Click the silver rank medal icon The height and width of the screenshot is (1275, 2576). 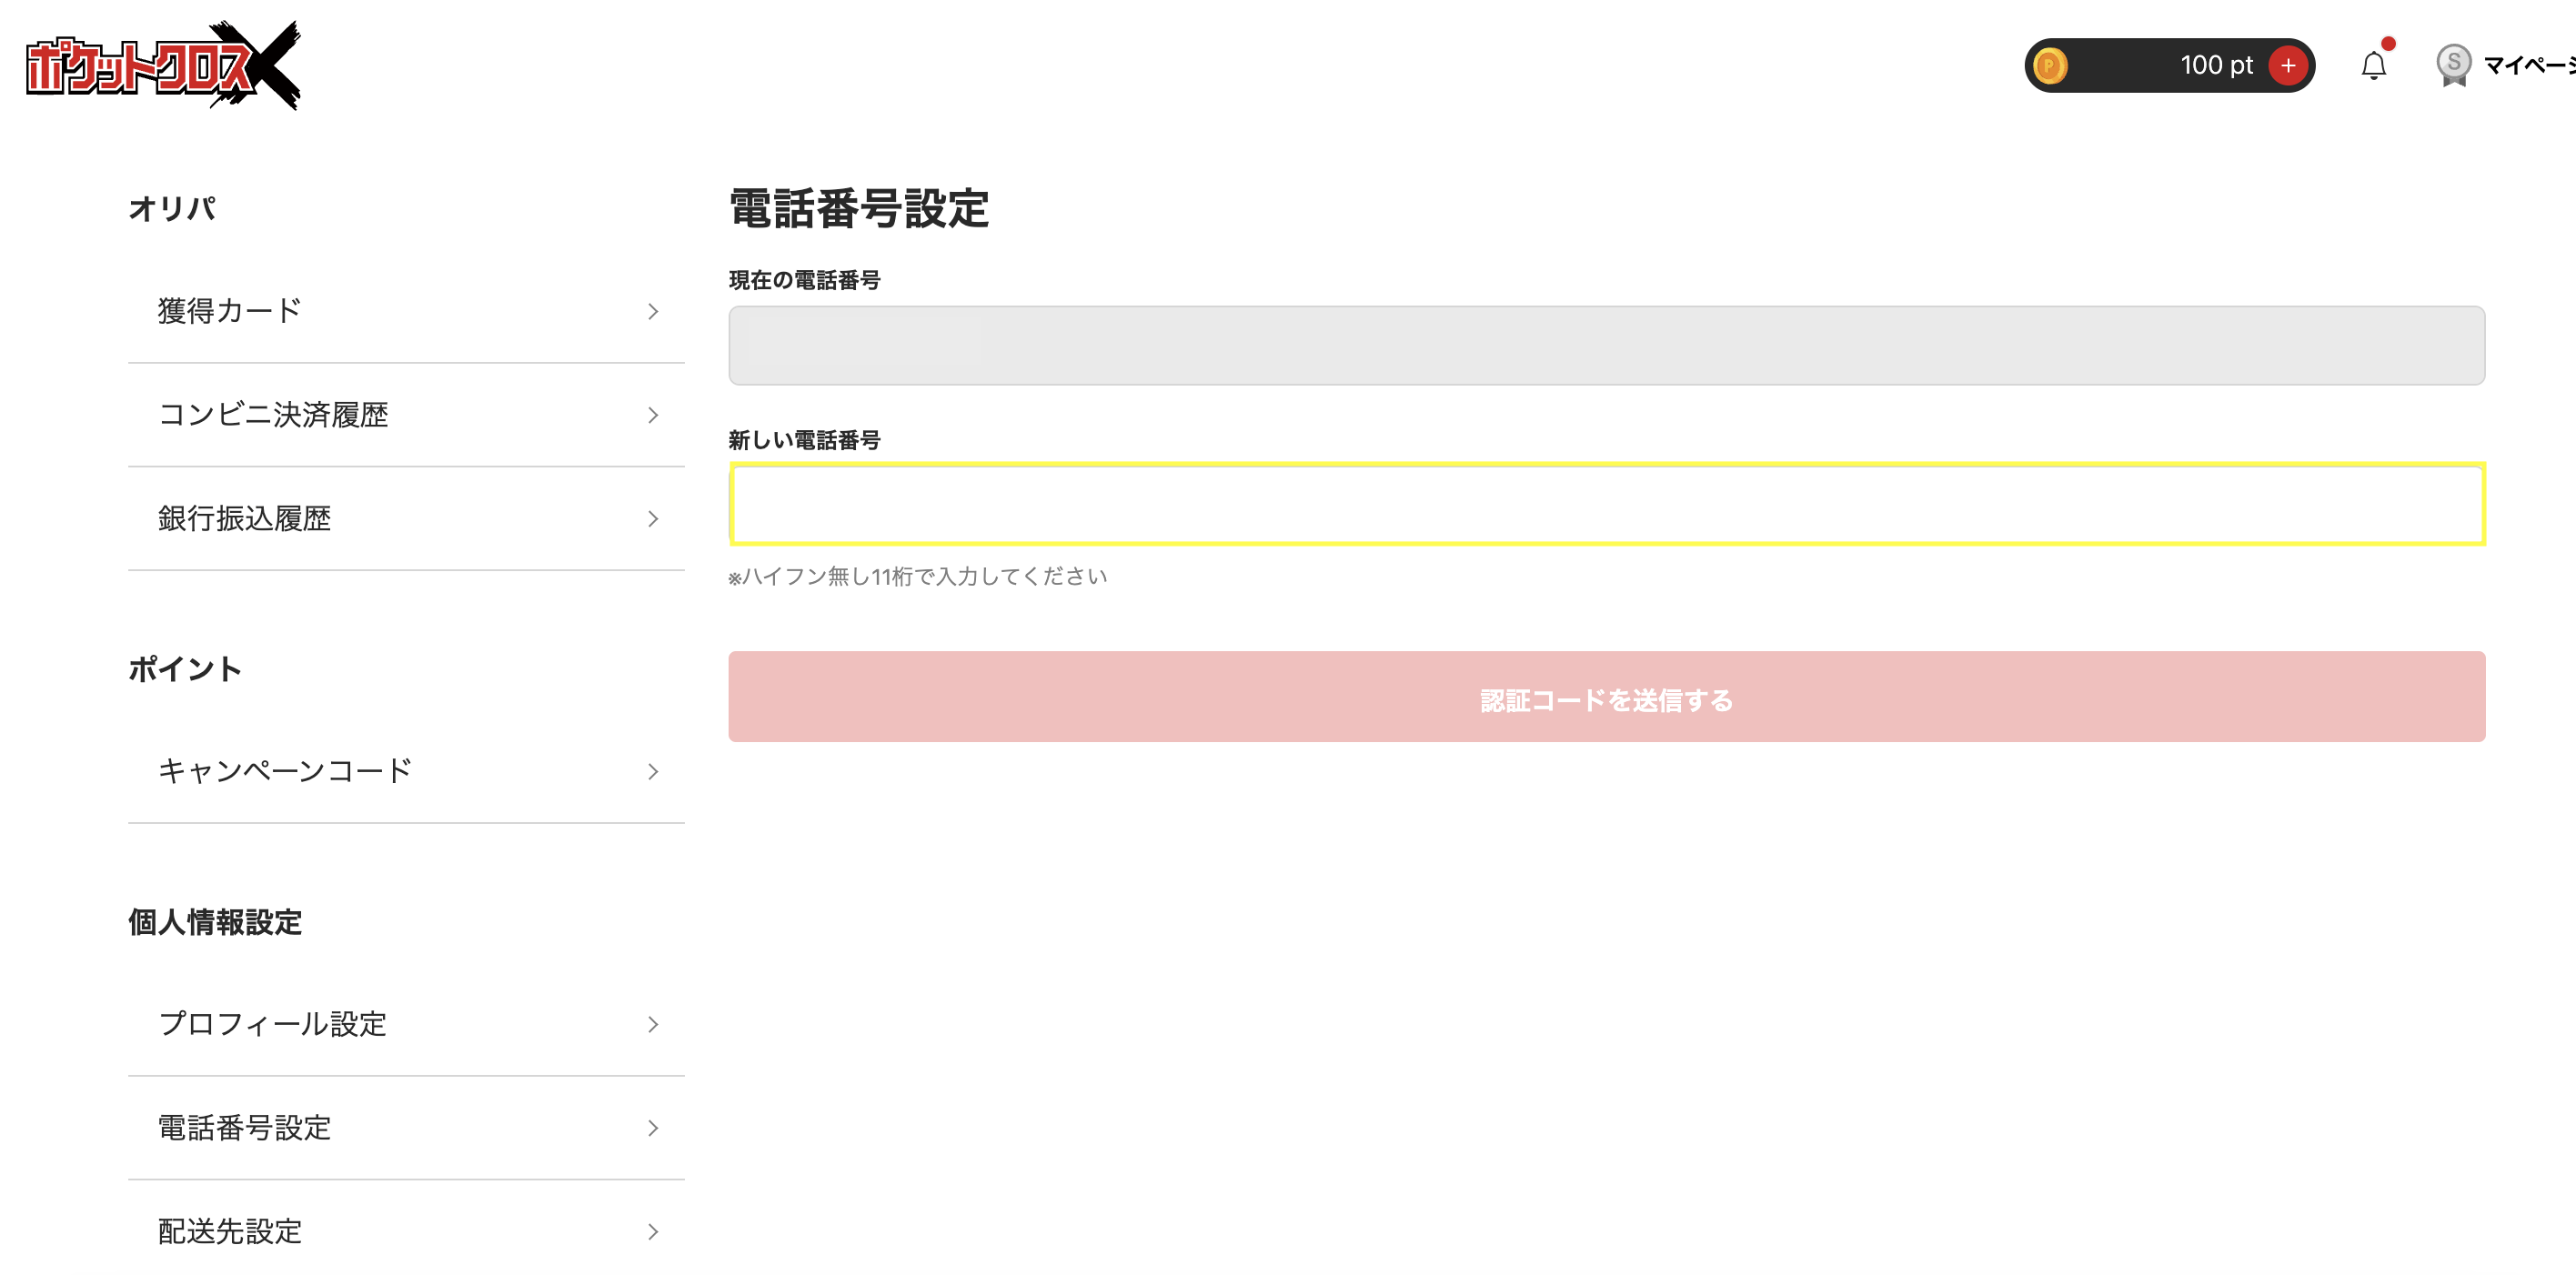[2453, 66]
